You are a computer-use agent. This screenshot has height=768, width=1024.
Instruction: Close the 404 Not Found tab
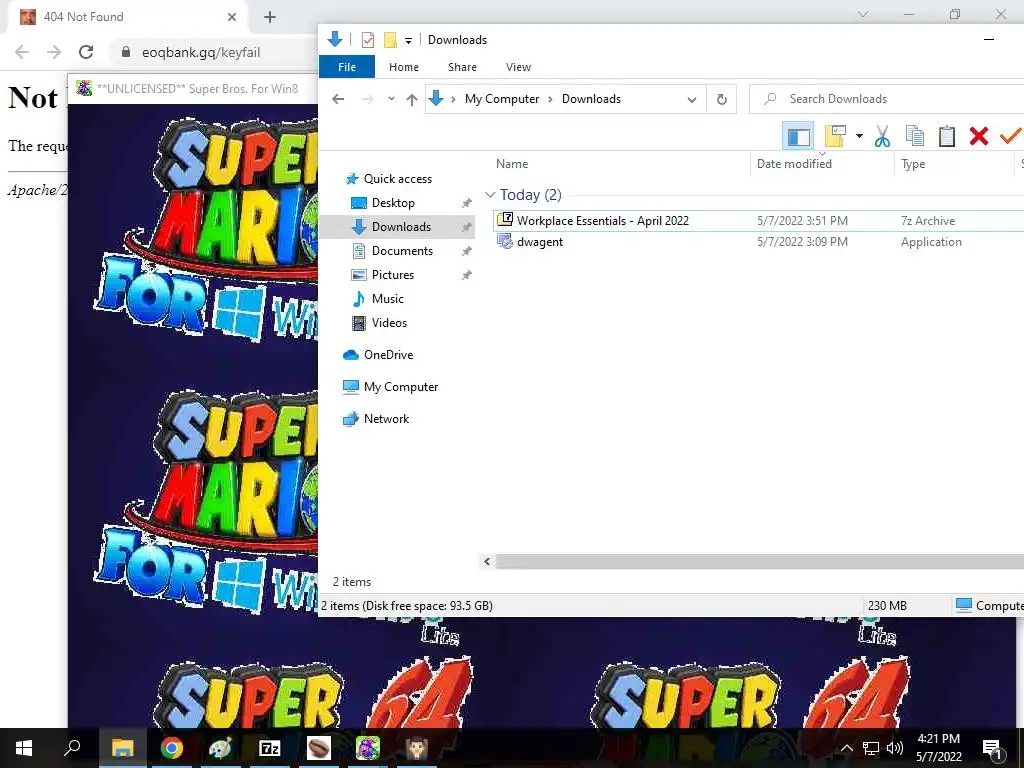point(232,17)
